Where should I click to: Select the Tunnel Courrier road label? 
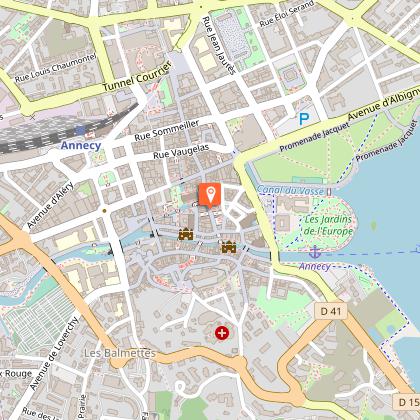point(137,77)
